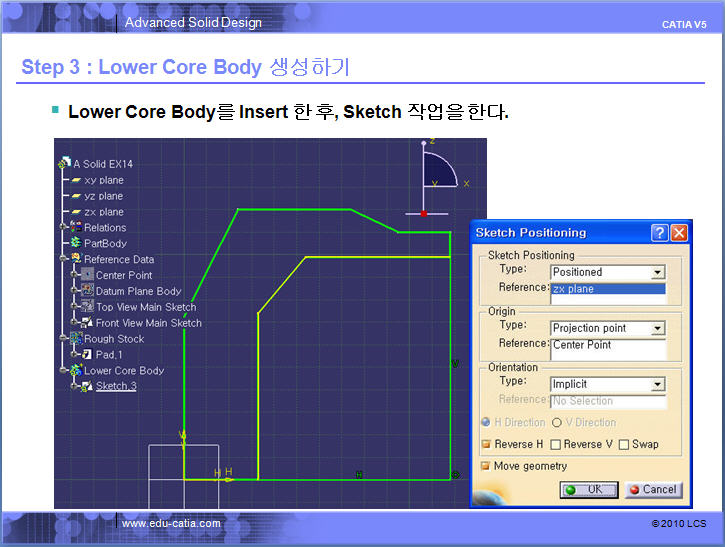The height and width of the screenshot is (547, 725).
Task: Expand the Datum Plane Body node
Action: tap(74, 290)
